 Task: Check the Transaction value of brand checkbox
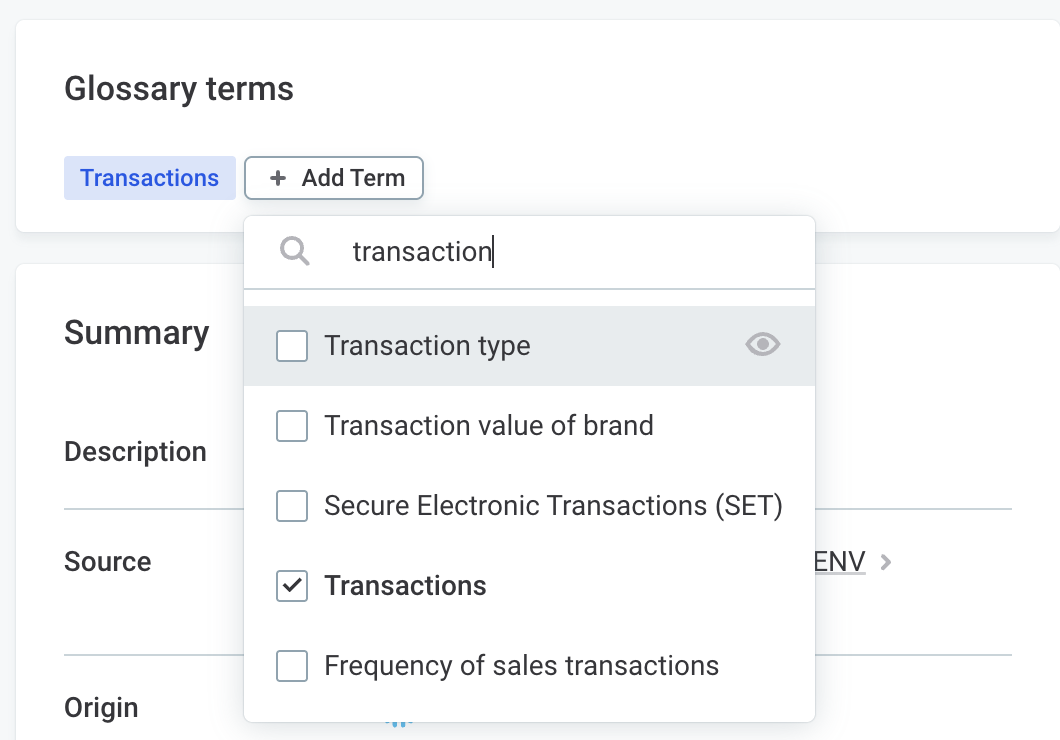click(x=291, y=425)
